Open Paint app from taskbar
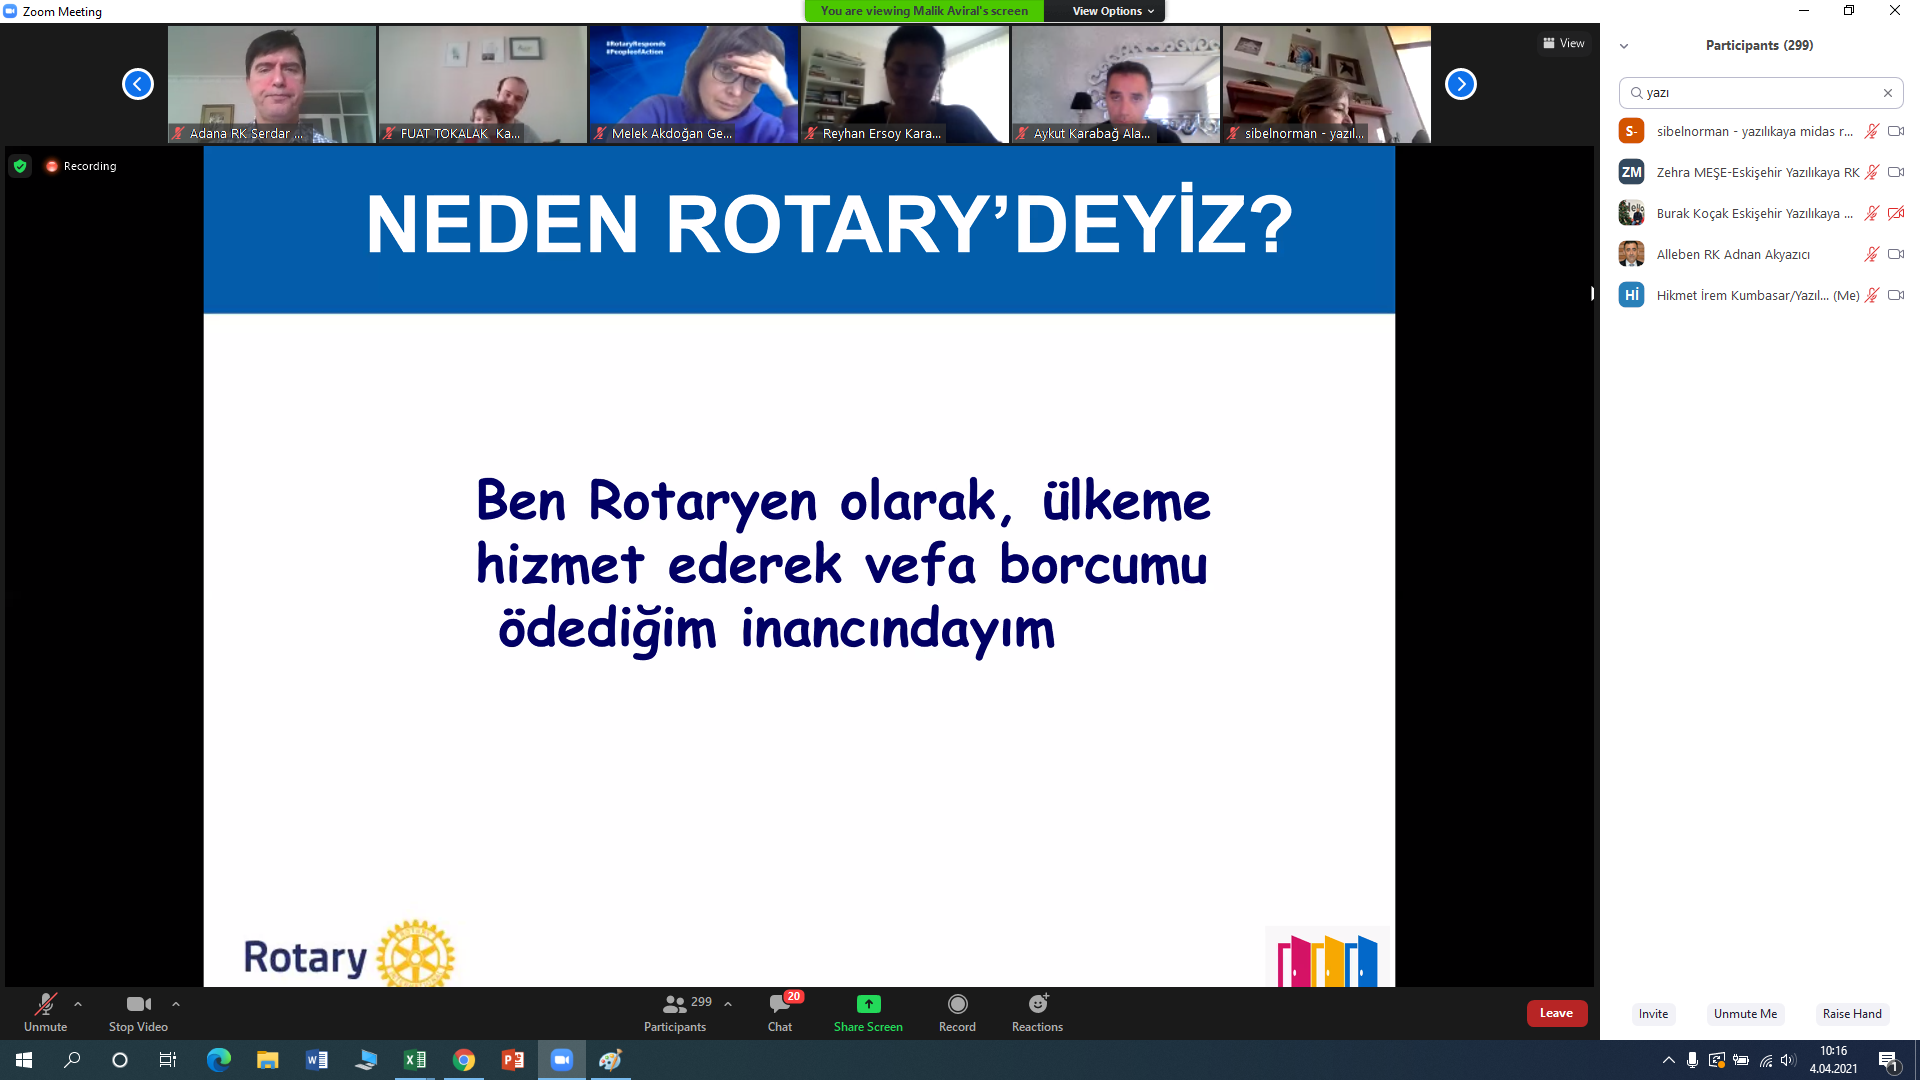The image size is (1920, 1080). coord(610,1060)
